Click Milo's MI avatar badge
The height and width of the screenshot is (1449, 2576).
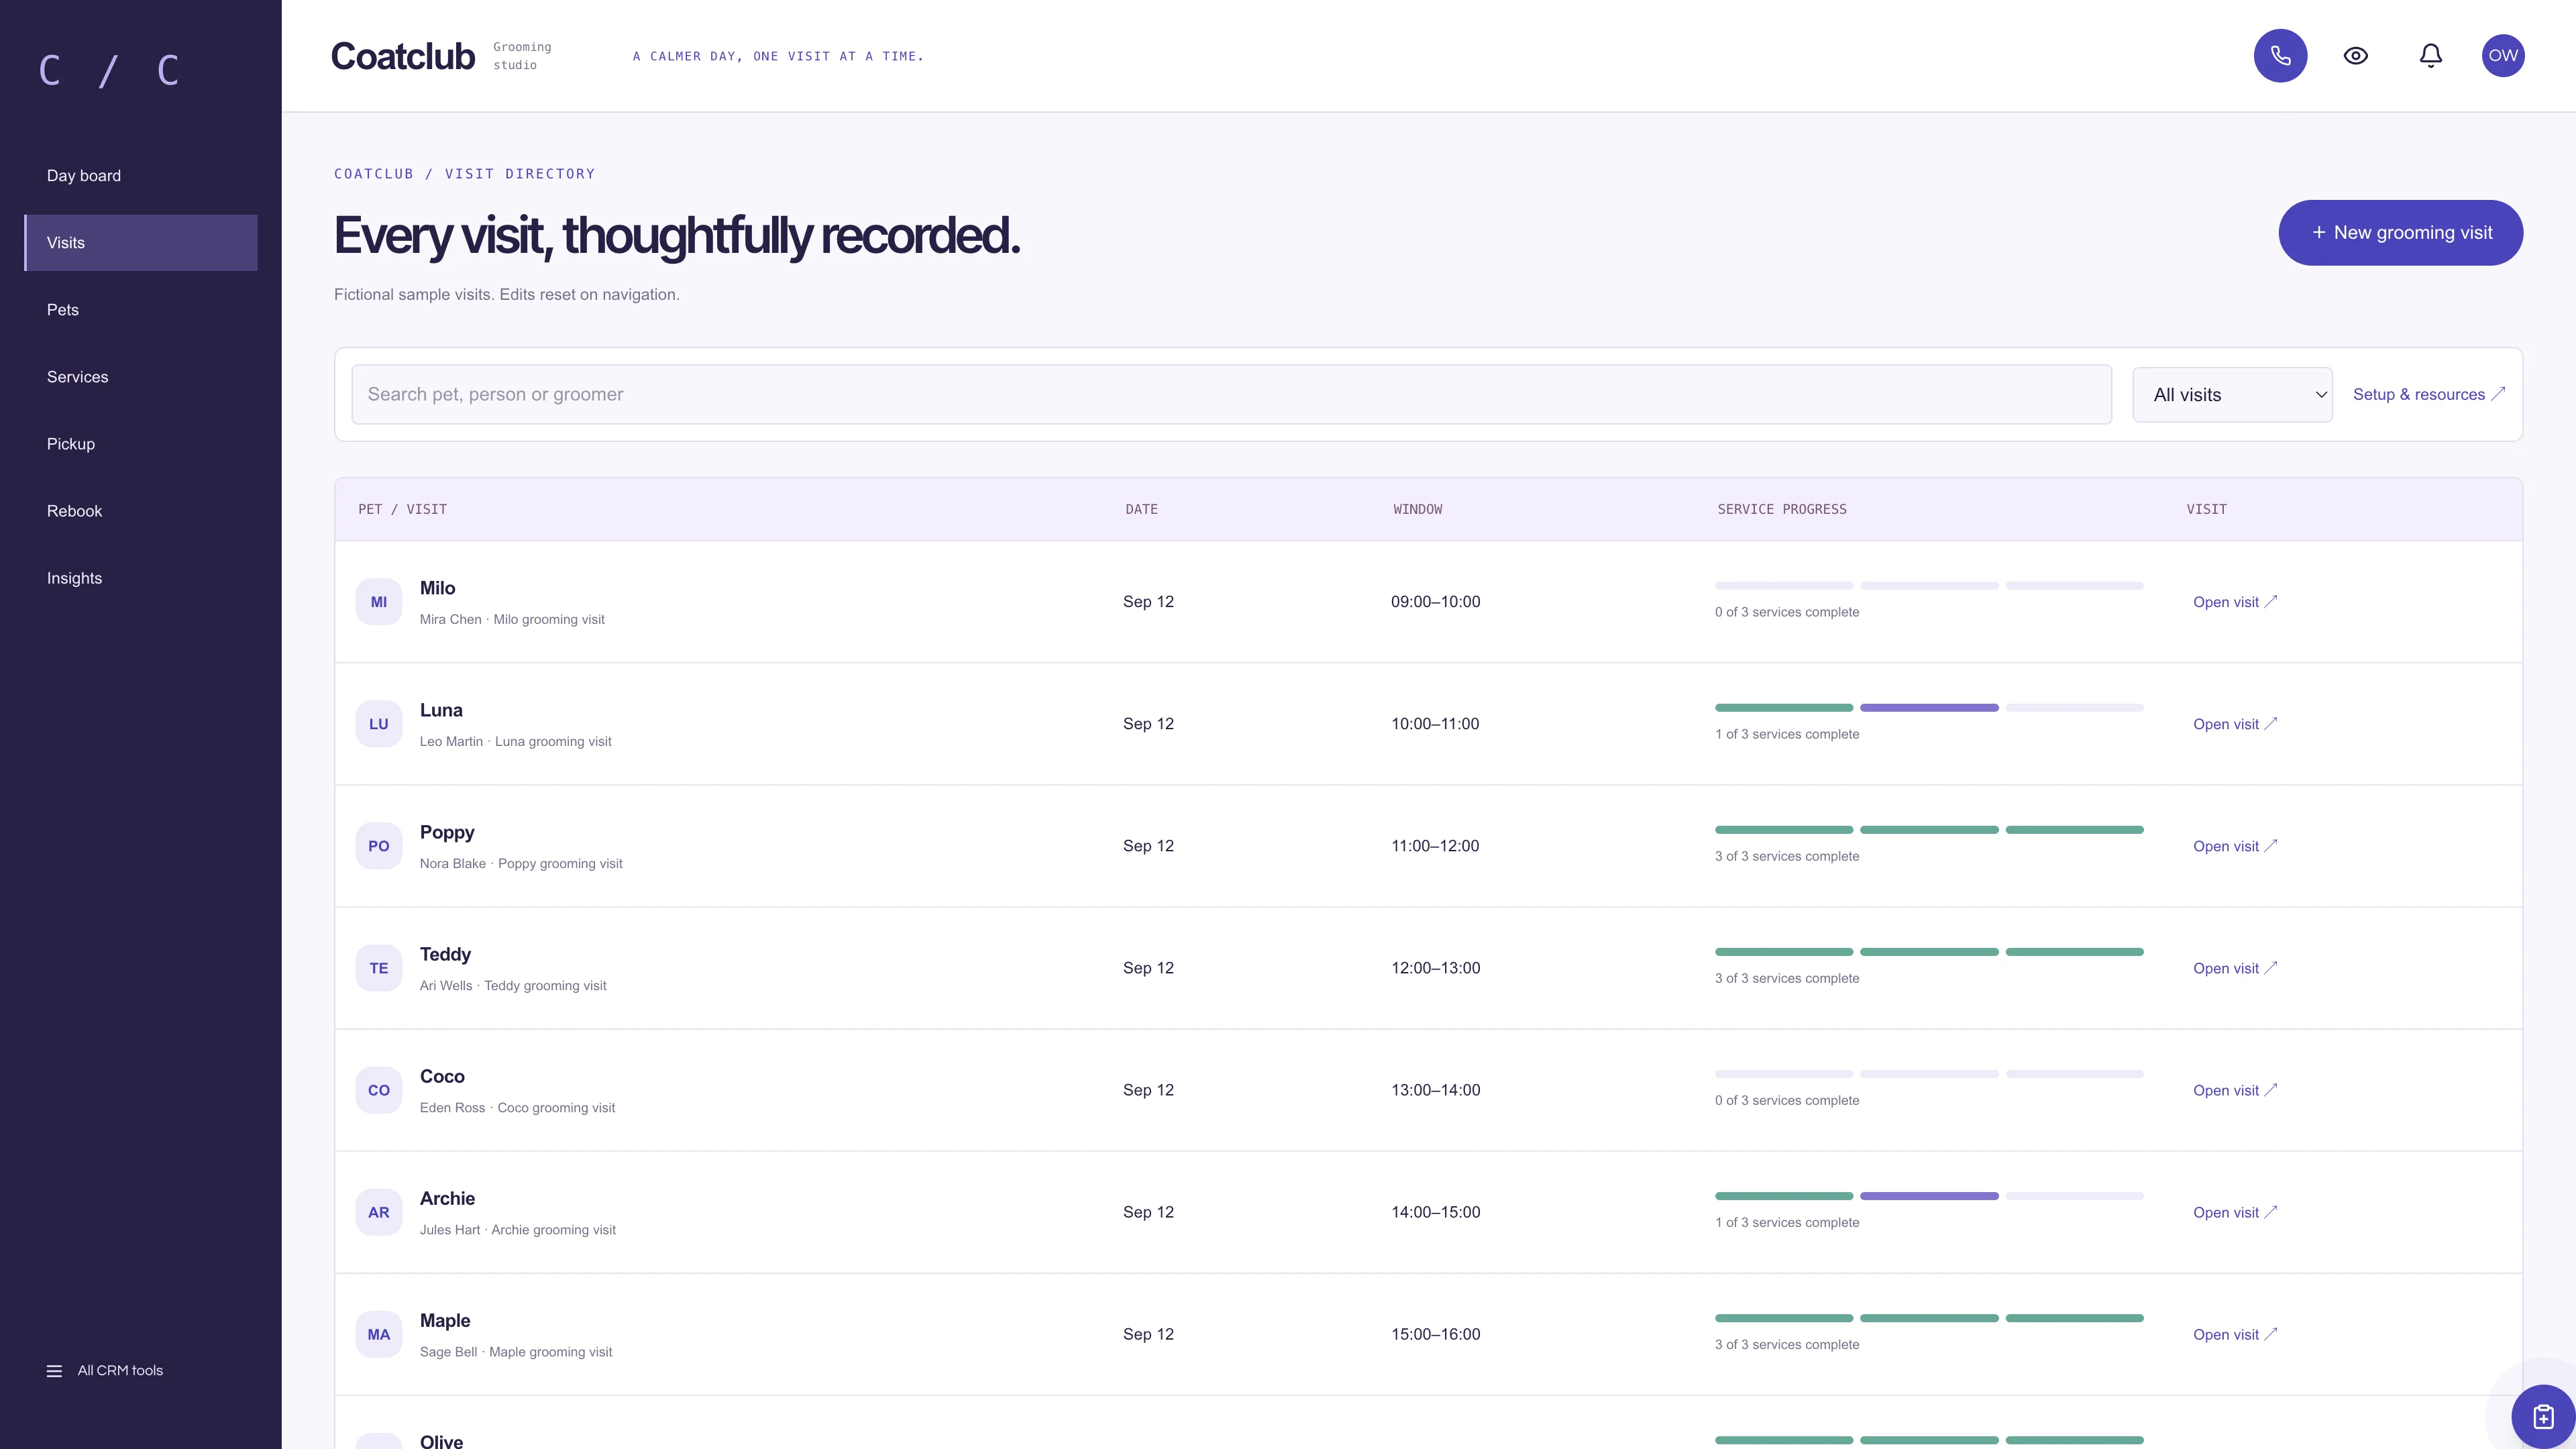379,602
